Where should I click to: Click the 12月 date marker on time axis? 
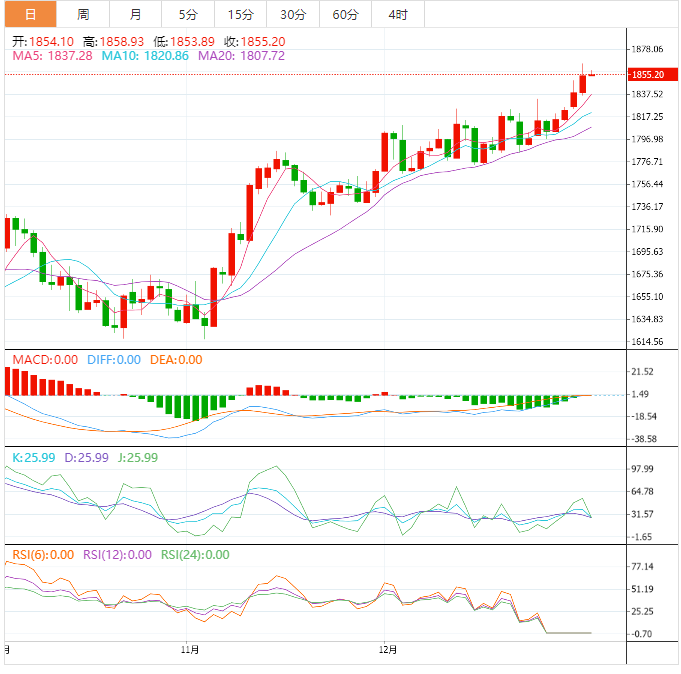click(x=388, y=650)
